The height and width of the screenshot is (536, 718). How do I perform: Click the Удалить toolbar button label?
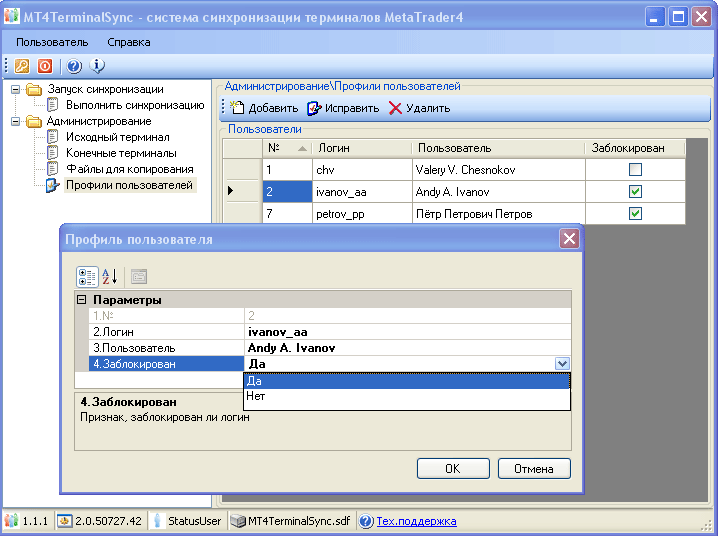pyautogui.click(x=428, y=108)
